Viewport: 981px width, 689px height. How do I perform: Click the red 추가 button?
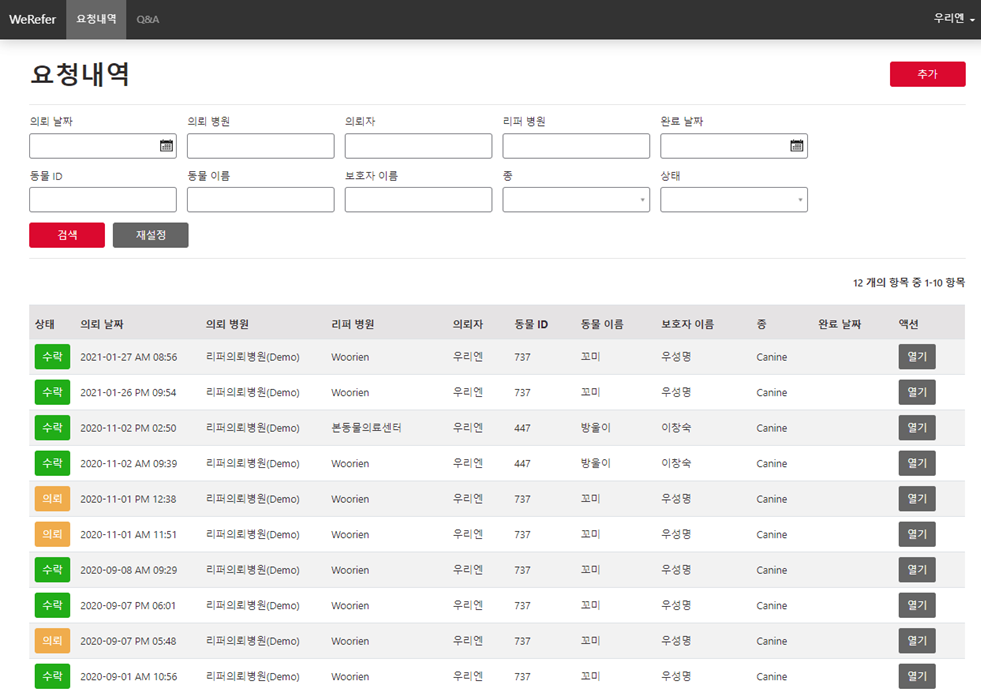tap(927, 74)
